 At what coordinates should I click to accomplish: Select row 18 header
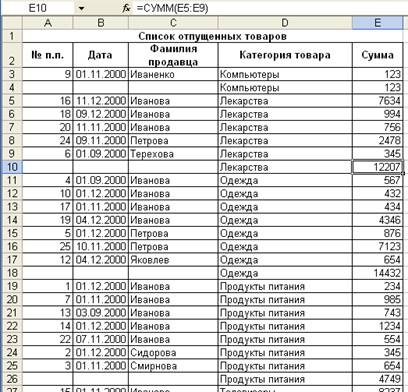click(12, 273)
